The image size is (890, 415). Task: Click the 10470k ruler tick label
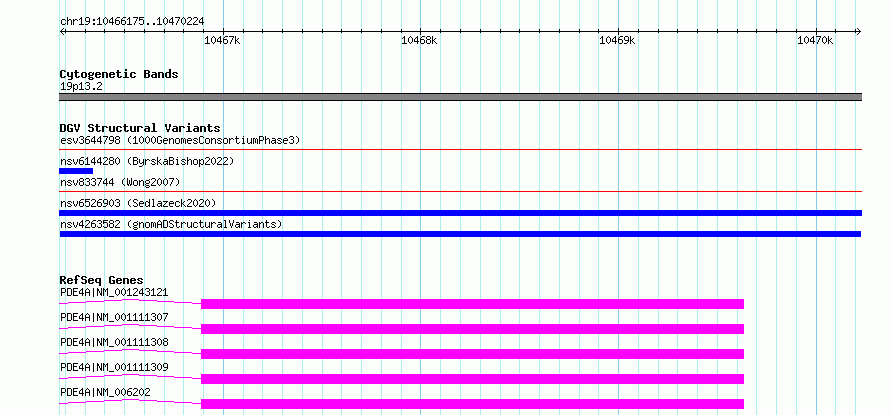pos(815,40)
